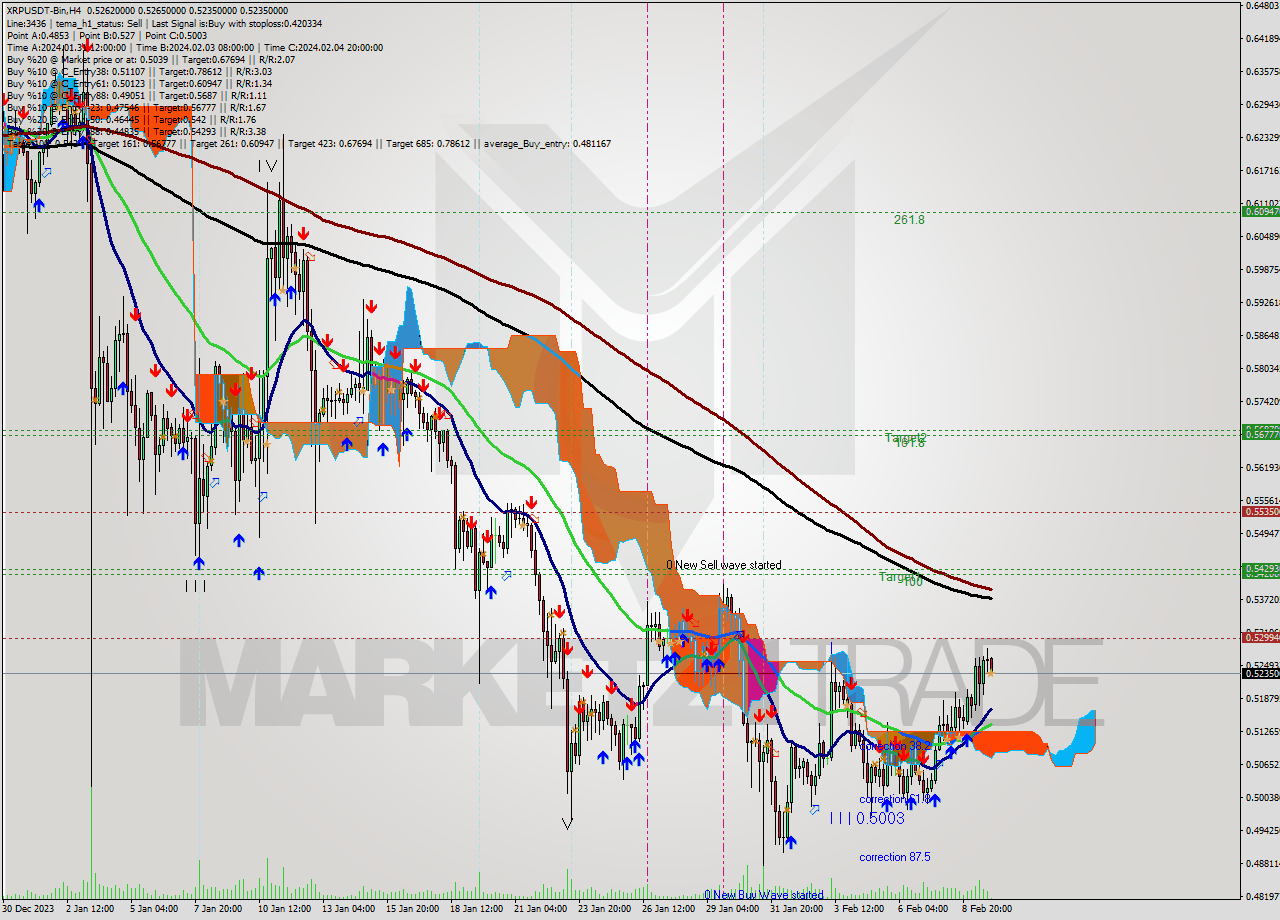
Task: Click the '0 New Buy Wave started' label
Action: pyautogui.click(x=763, y=895)
